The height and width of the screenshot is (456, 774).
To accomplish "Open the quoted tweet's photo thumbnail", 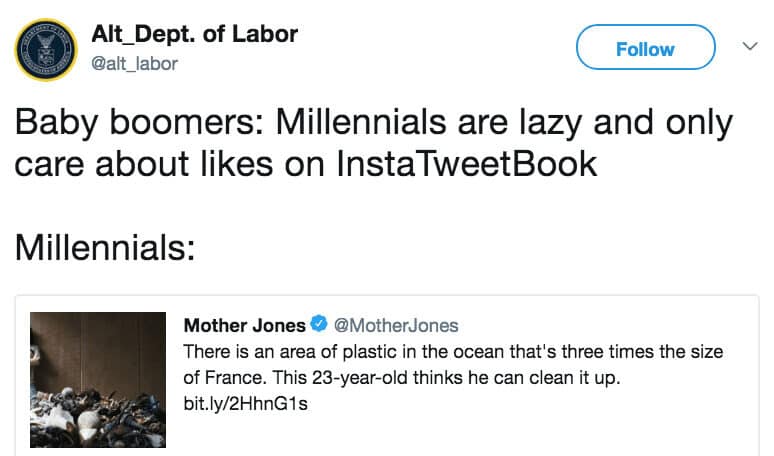I will pos(97,379).
